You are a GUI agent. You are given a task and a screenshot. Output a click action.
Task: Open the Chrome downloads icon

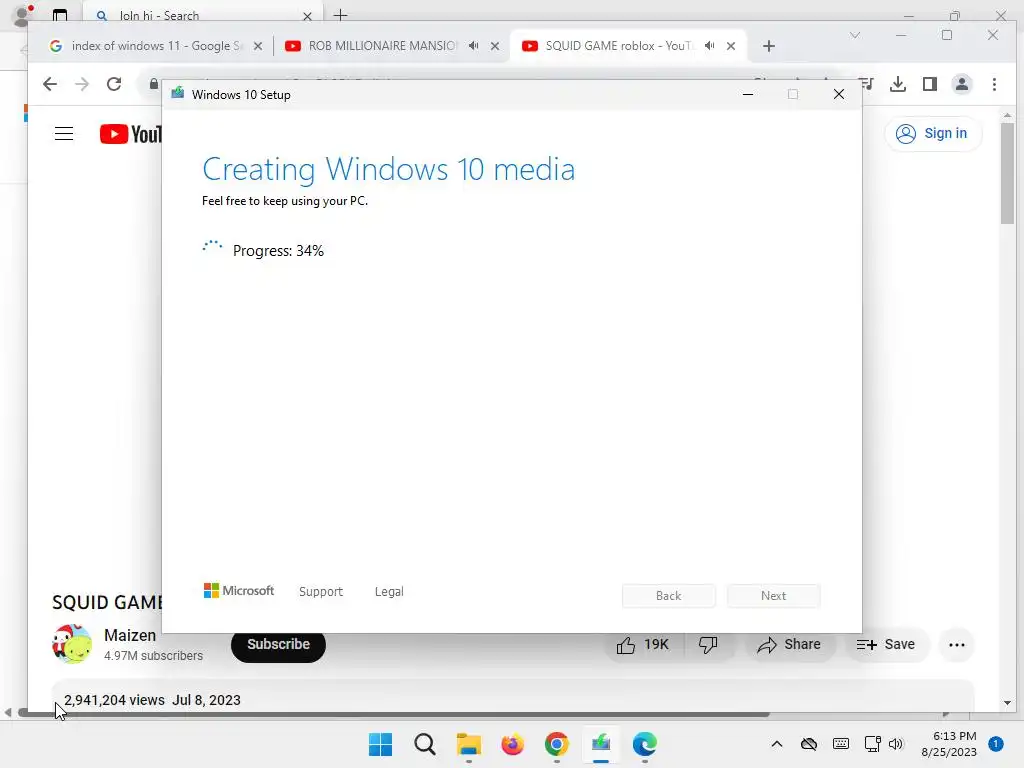898,84
